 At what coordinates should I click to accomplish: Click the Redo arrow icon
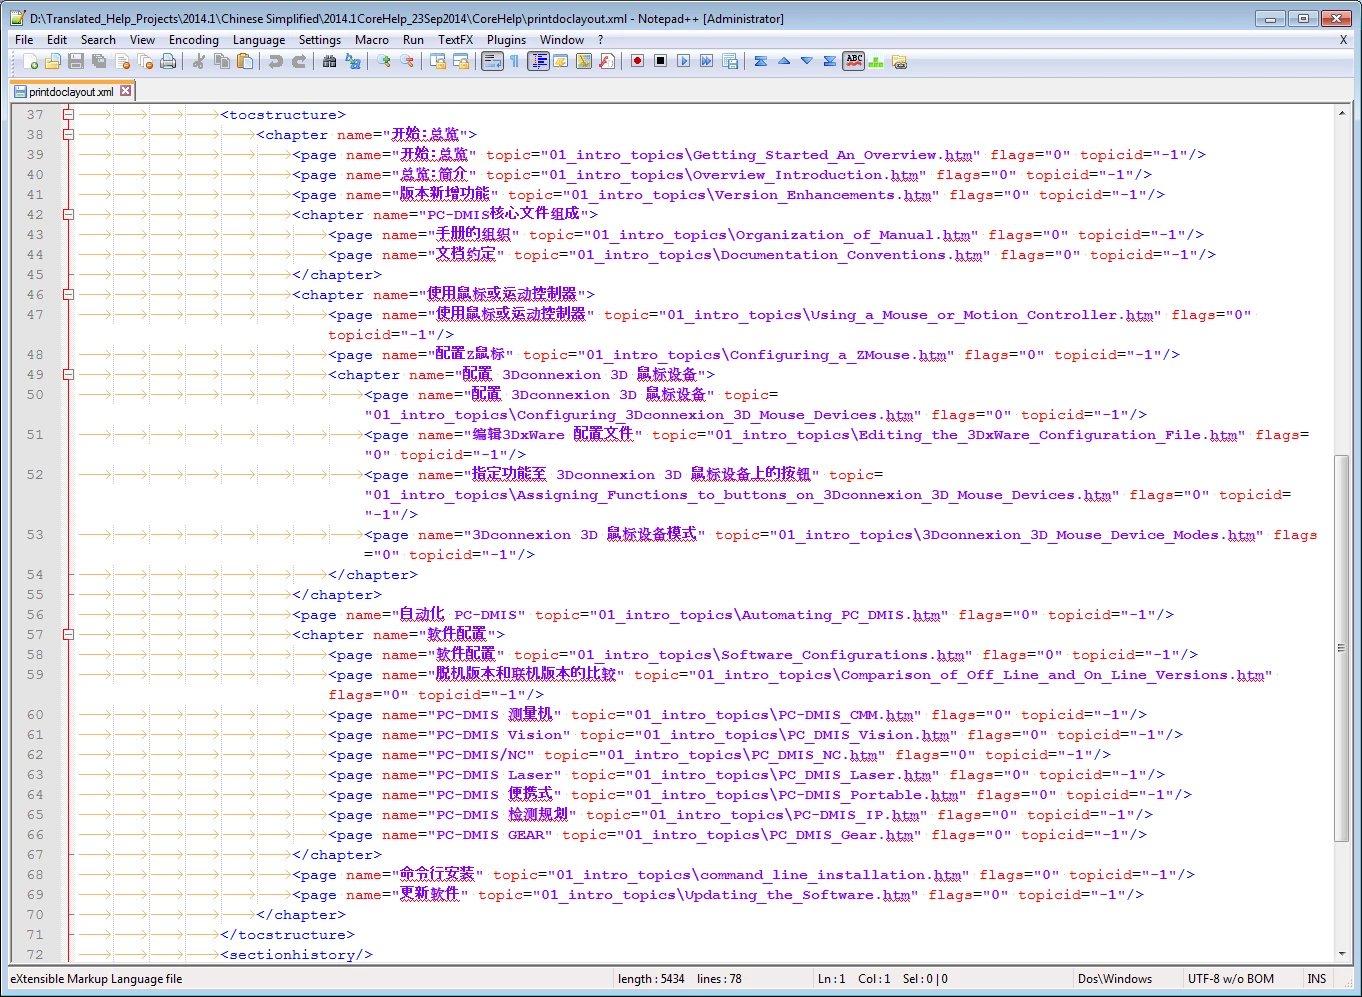298,62
